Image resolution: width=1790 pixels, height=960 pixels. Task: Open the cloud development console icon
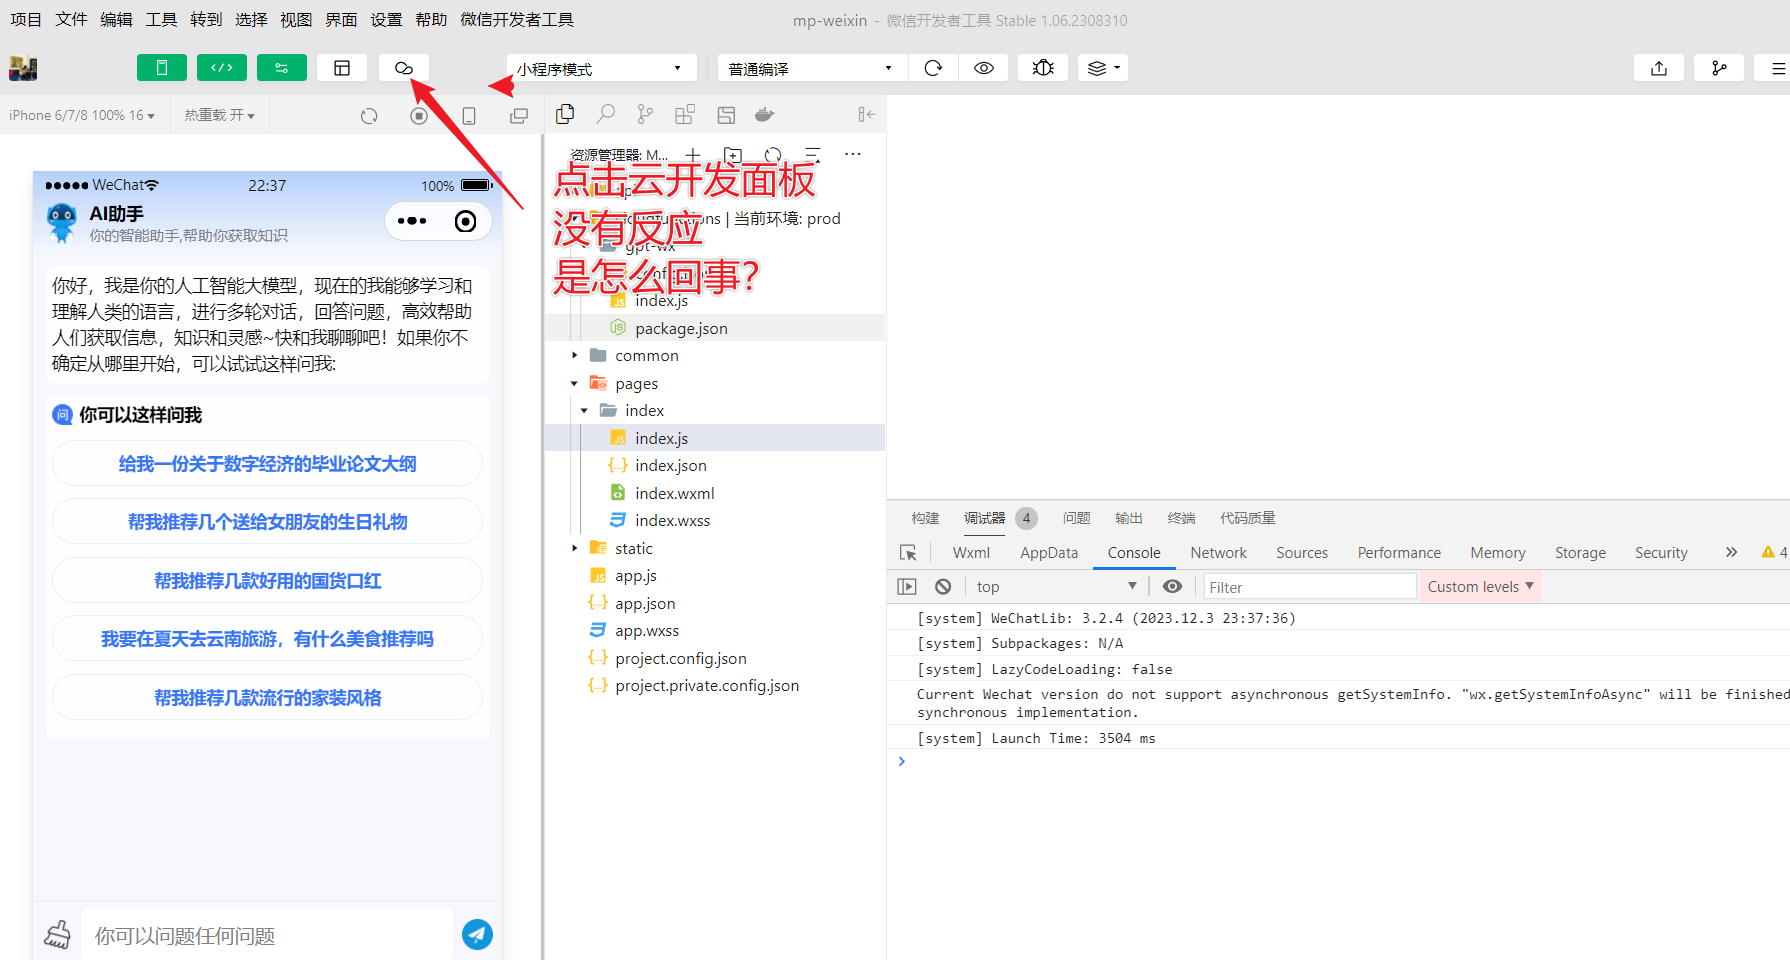[x=403, y=68]
